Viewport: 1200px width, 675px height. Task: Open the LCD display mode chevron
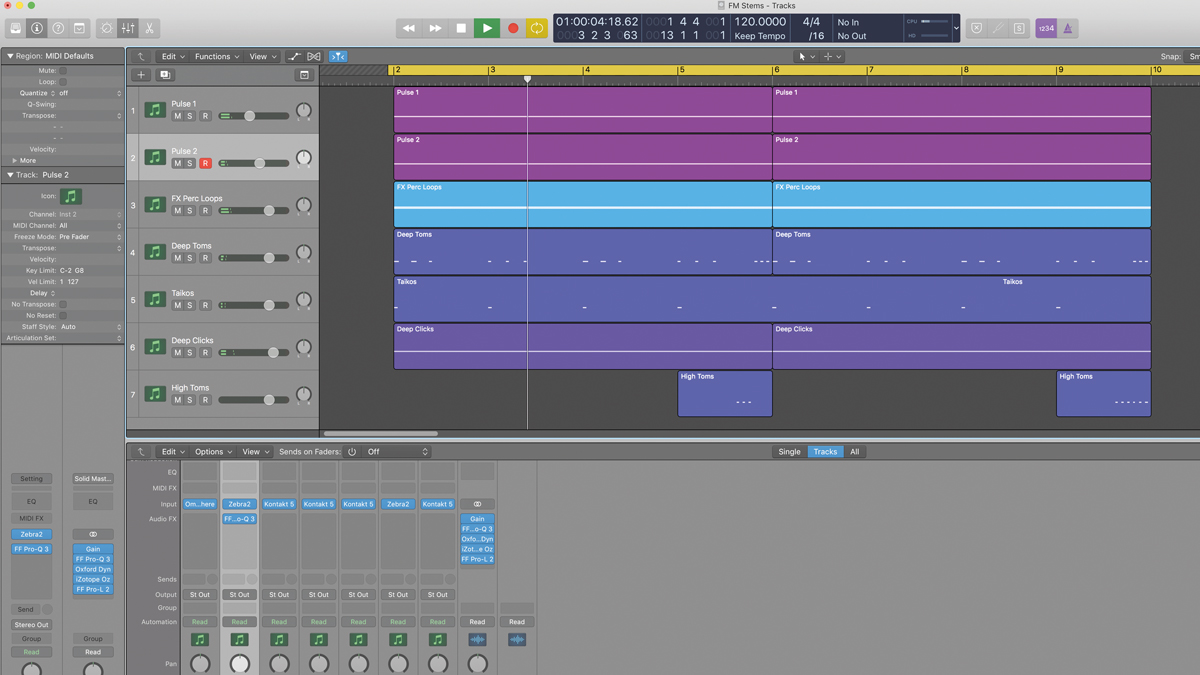(956, 29)
